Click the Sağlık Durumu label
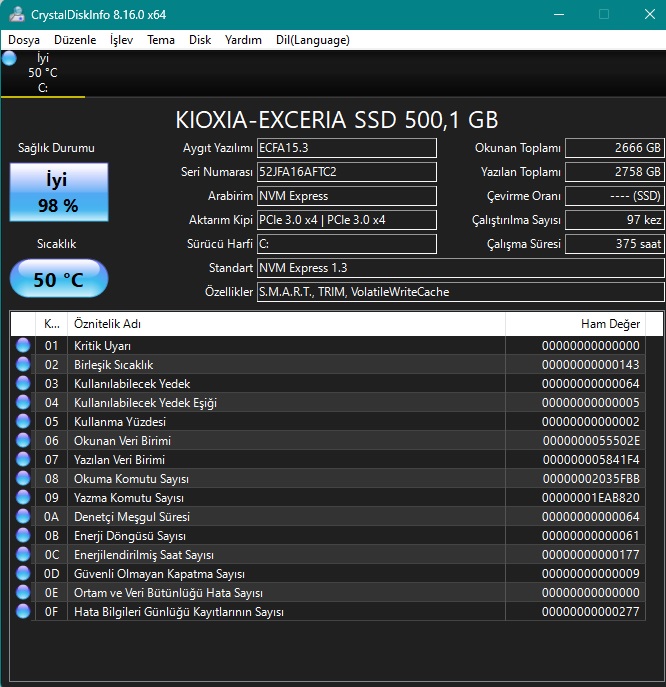 [x=56, y=148]
